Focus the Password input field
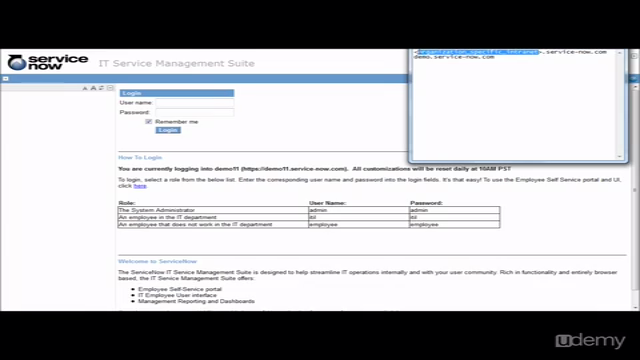This screenshot has height=360, width=640. (x=195, y=112)
